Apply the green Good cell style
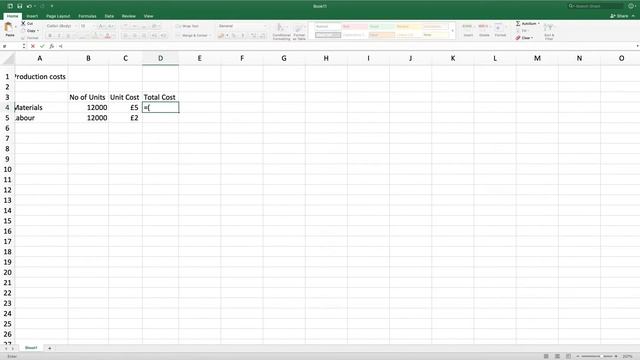This screenshot has width=640, height=360. pyautogui.click(x=381, y=27)
